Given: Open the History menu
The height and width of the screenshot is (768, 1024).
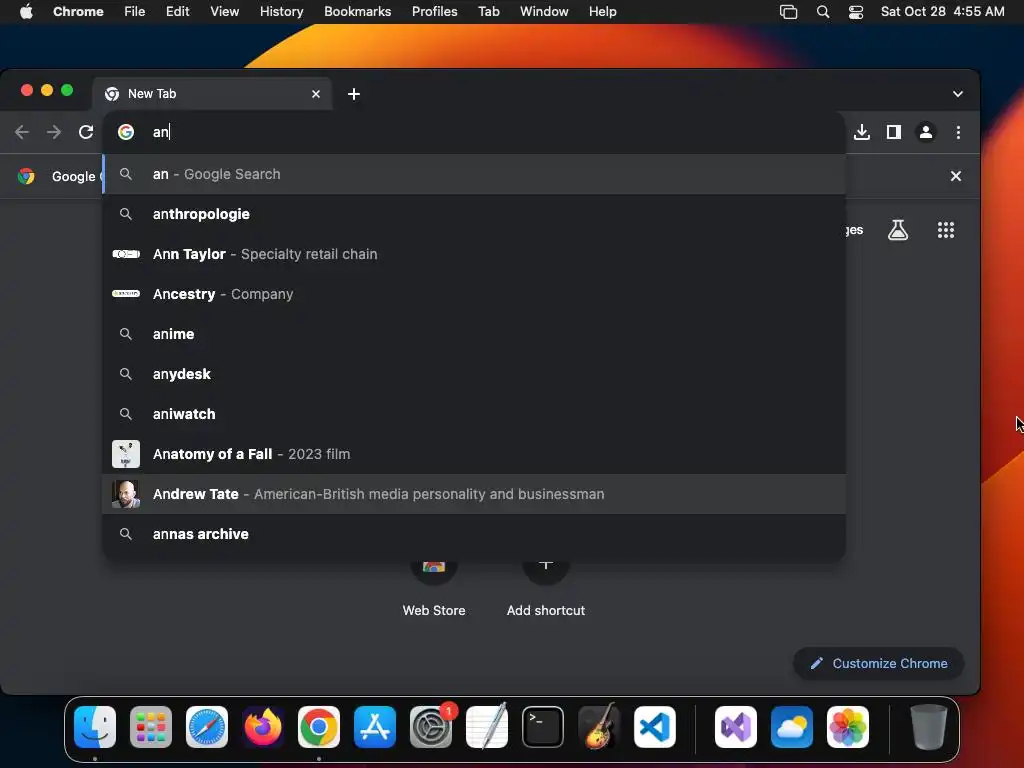Looking at the screenshot, I should 281,12.
